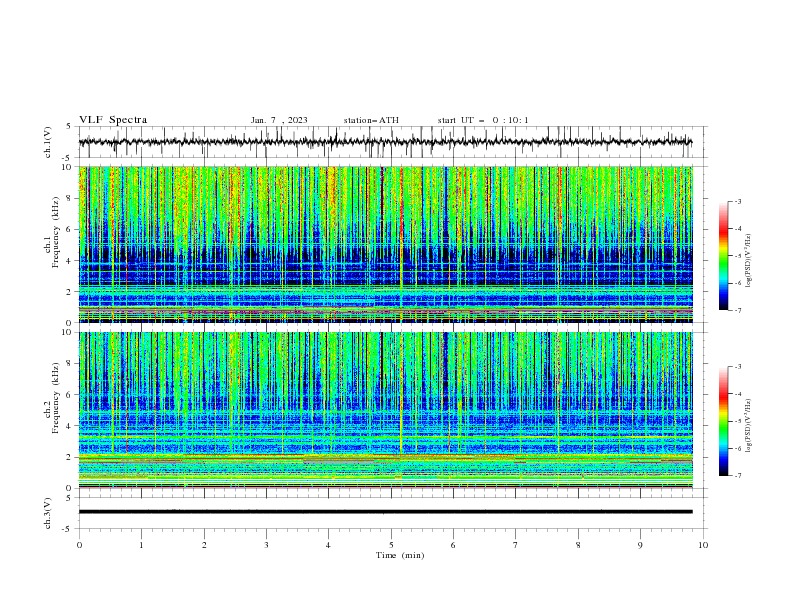The height and width of the screenshot is (612, 792).
Task: Click the '8' kHz tick on ch.2 axis
Action: 70,364
